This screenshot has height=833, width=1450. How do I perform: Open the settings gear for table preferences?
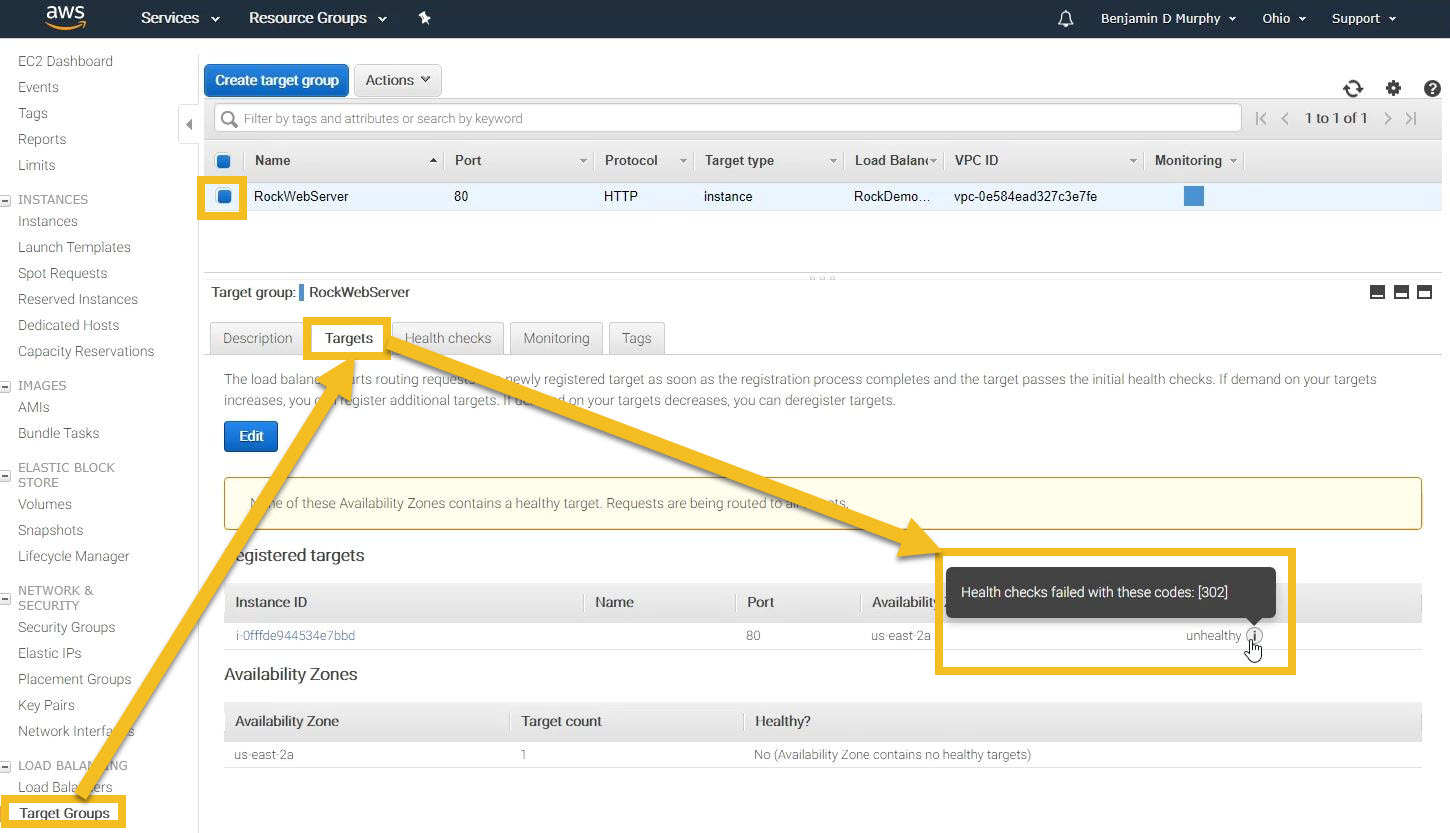click(x=1393, y=88)
